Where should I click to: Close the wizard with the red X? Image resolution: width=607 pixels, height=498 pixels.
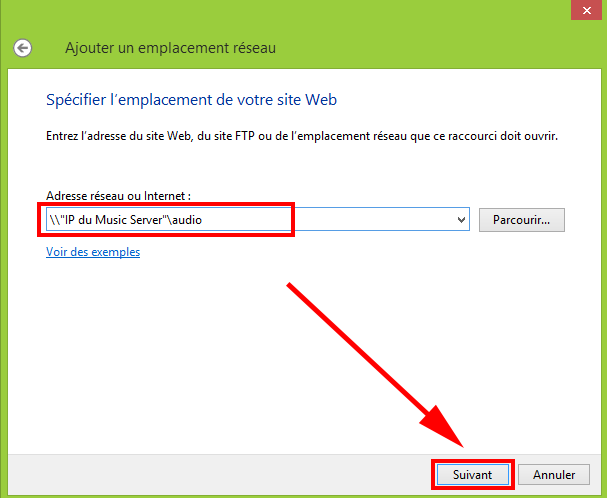(586, 10)
